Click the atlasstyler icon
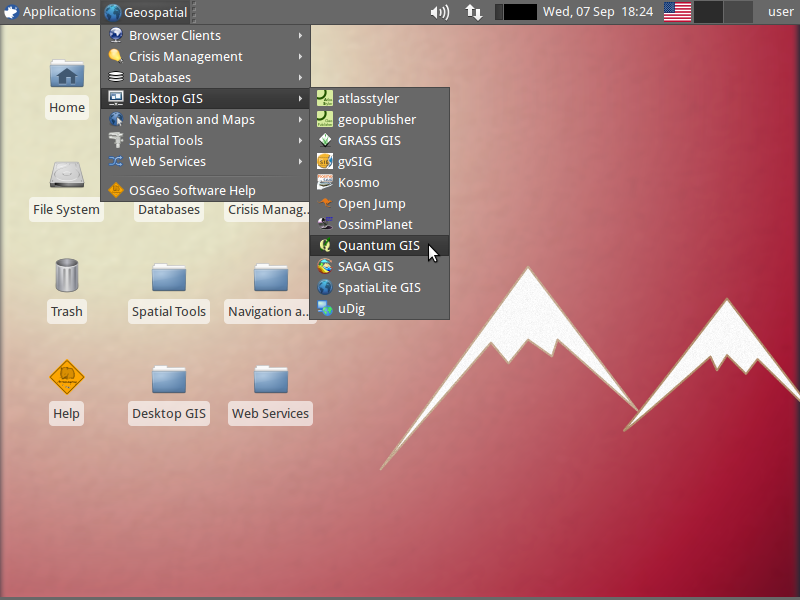 click(324, 98)
